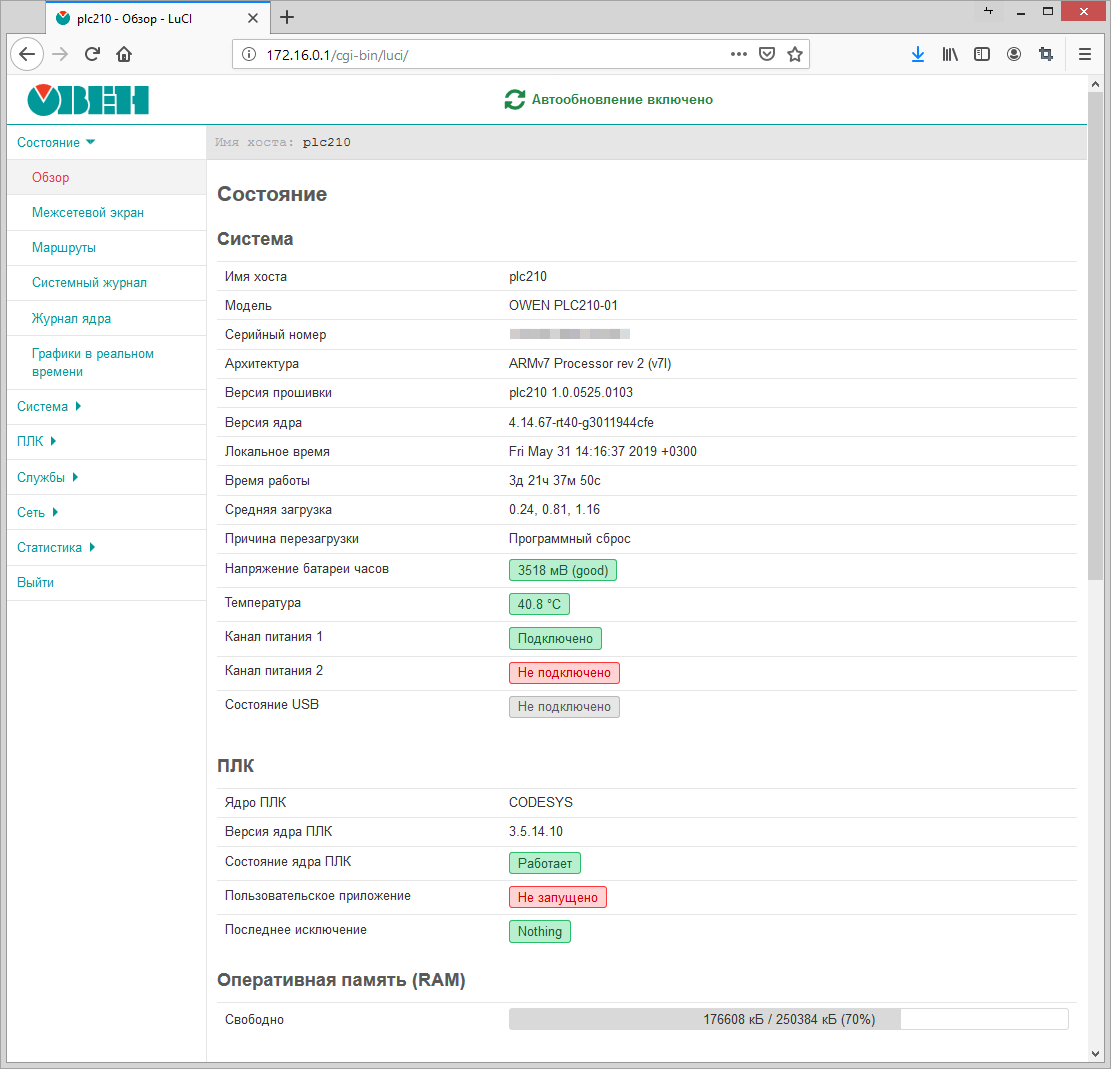This screenshot has height=1069, width=1111.
Task: Toggle auto-refresh via Автообновление включено text
Action: [622, 99]
